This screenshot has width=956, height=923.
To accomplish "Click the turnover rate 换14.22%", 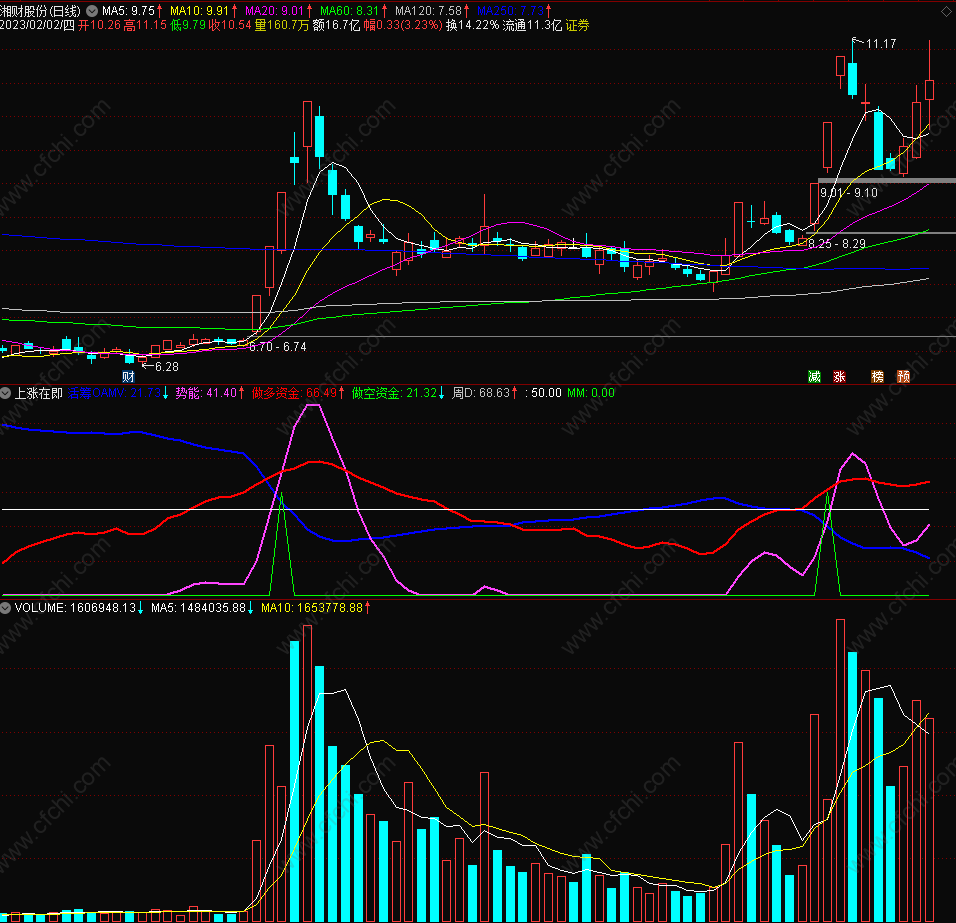I will click(x=473, y=26).
